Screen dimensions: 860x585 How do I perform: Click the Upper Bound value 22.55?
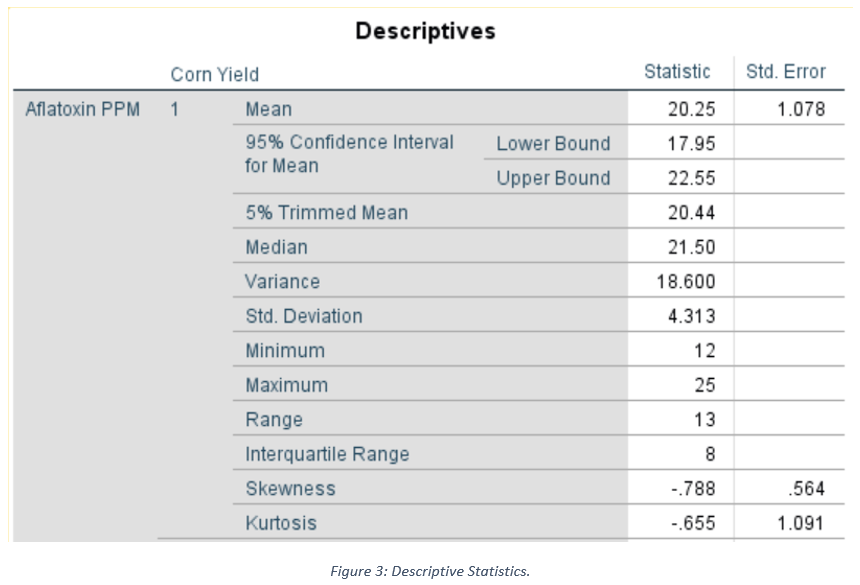coord(691,178)
